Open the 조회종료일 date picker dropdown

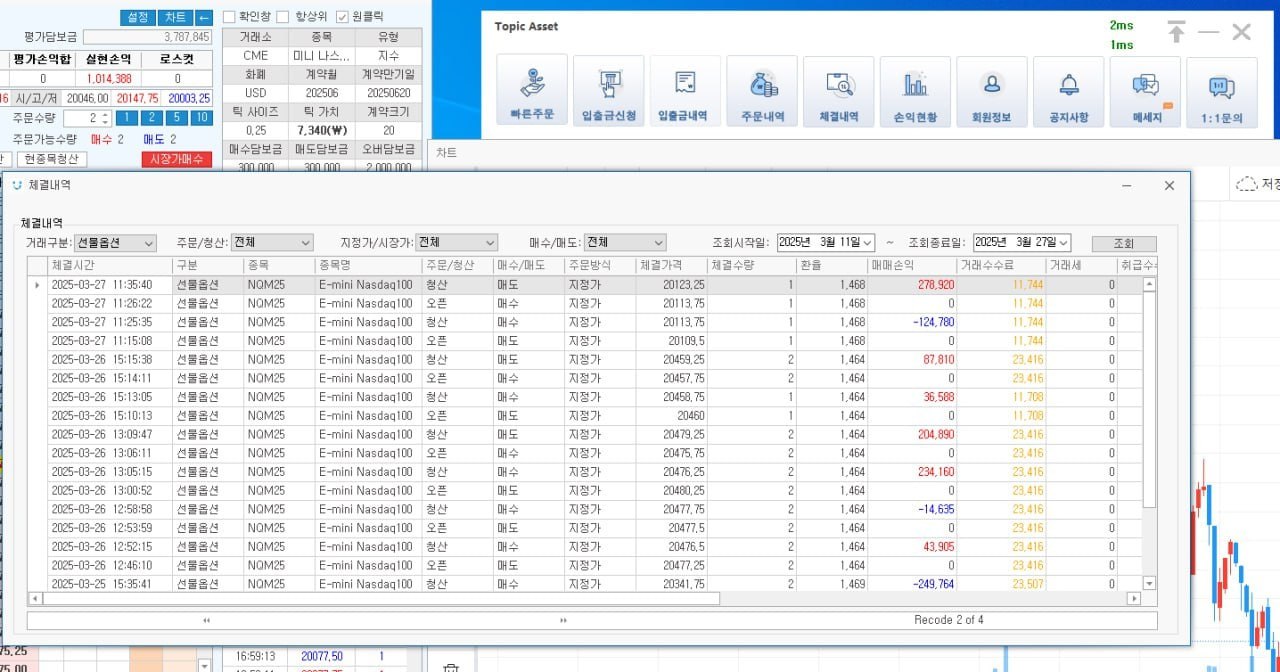tap(1063, 243)
